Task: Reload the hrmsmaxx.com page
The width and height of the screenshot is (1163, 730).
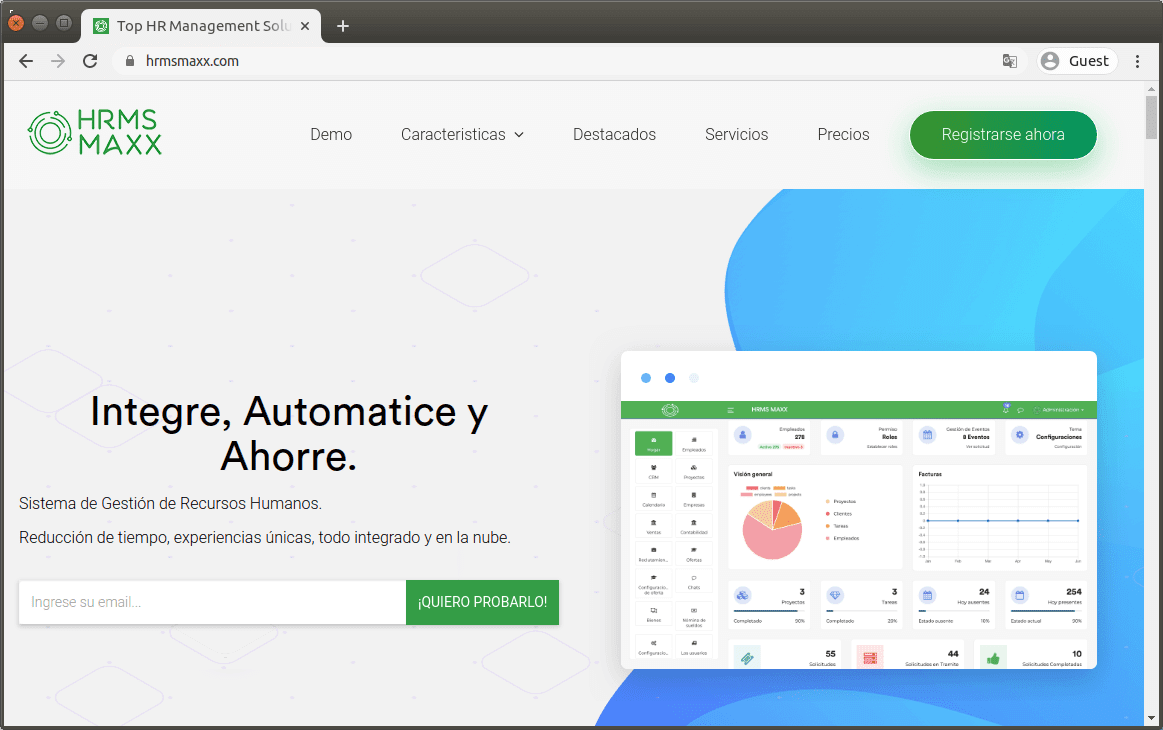Action: pos(90,61)
